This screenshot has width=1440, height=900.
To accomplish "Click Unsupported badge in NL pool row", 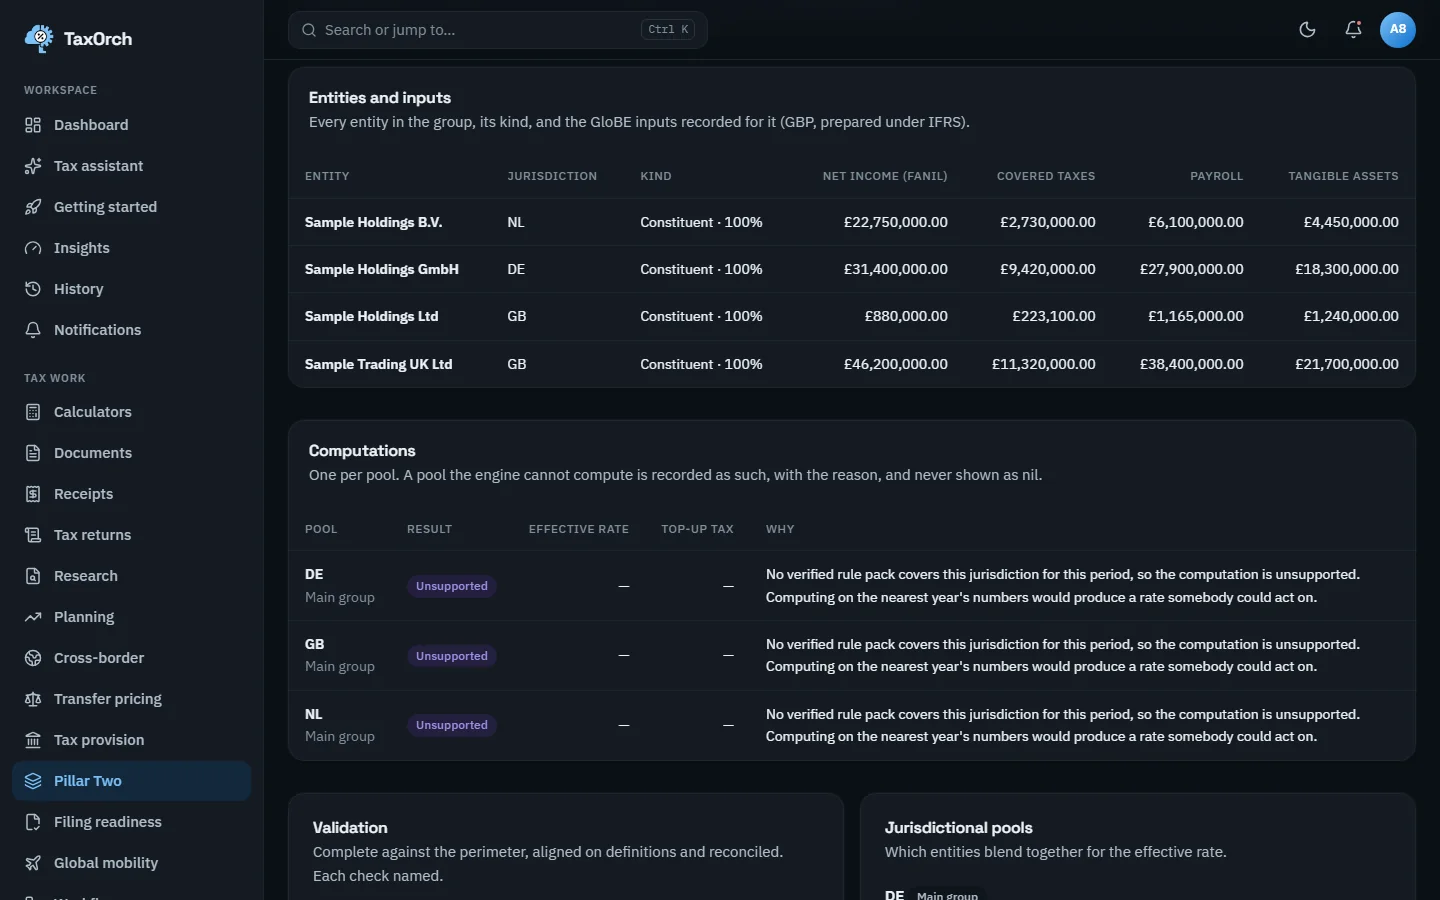I will click(452, 725).
